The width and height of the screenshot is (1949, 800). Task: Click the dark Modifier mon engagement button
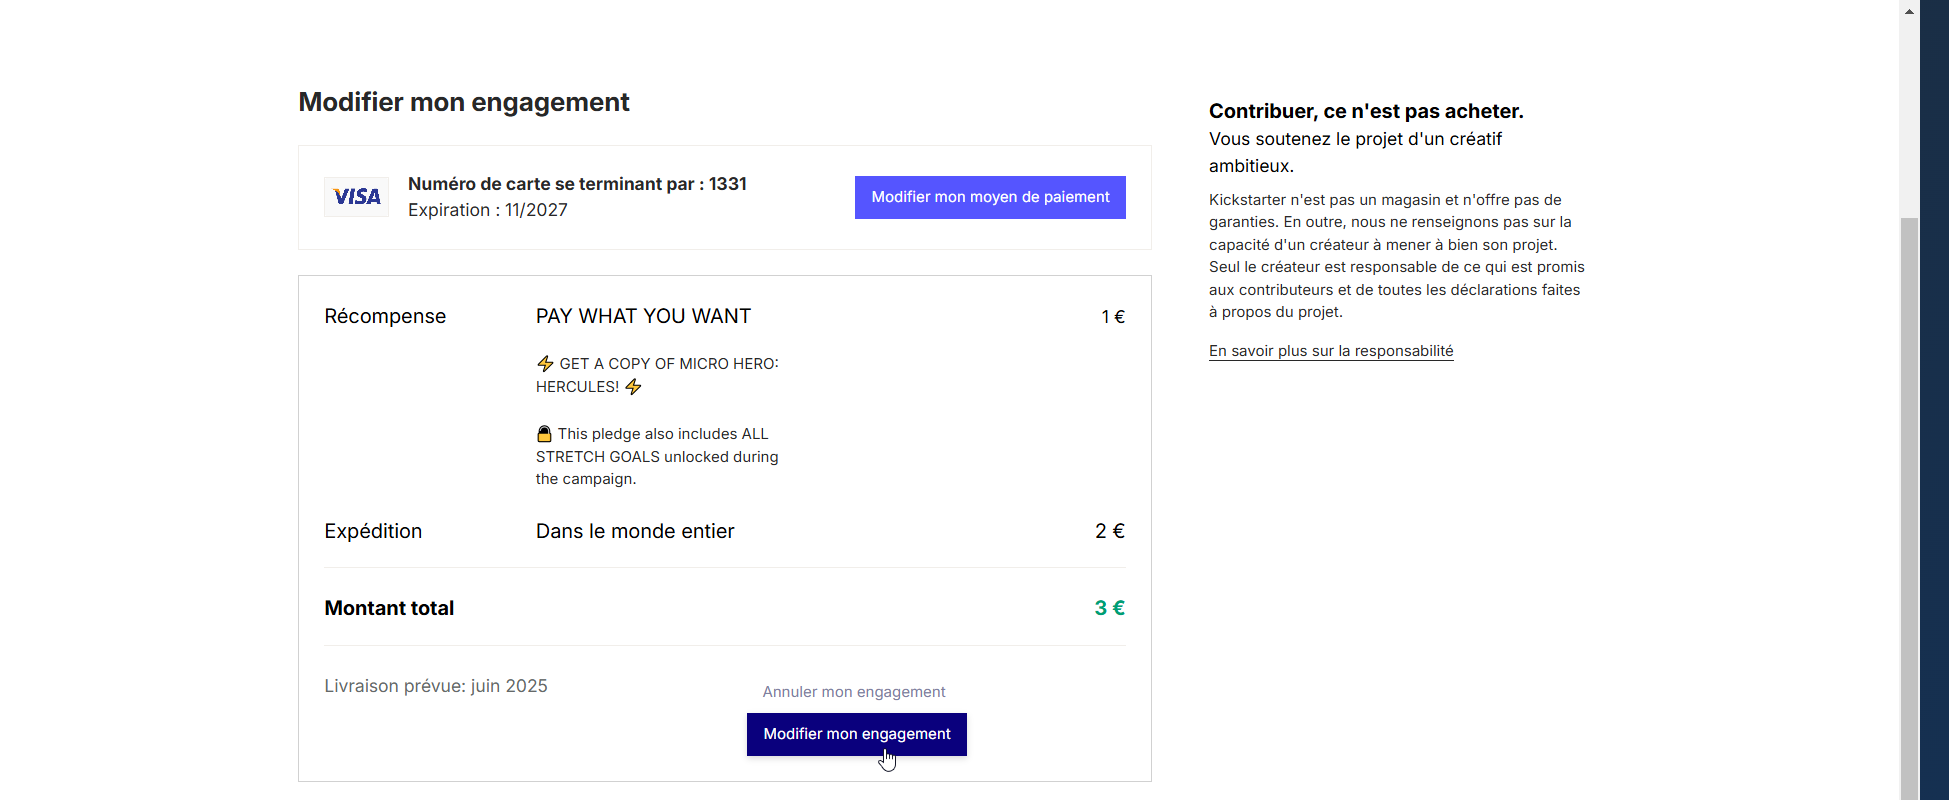coord(857,734)
